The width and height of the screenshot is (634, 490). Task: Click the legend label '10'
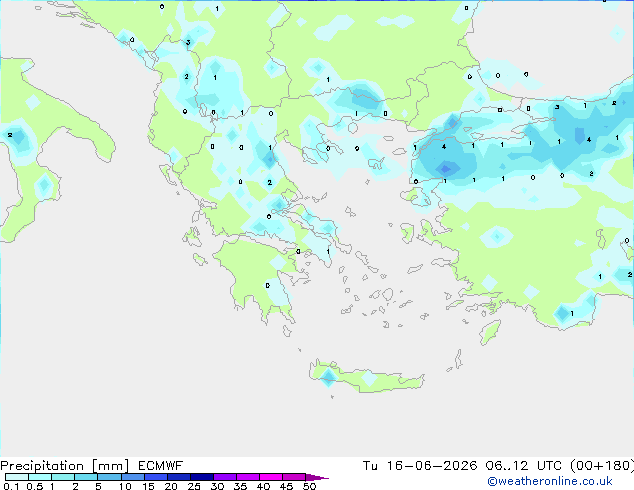[125, 486]
